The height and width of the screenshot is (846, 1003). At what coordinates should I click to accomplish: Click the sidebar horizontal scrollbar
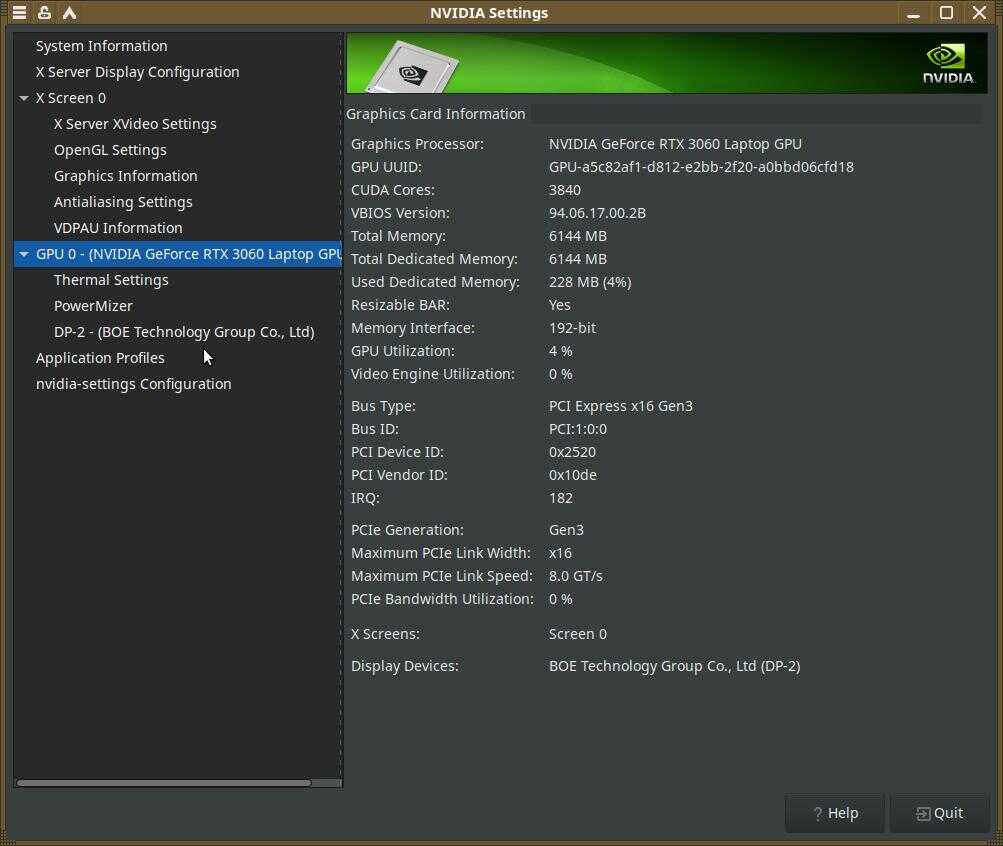coord(164,783)
